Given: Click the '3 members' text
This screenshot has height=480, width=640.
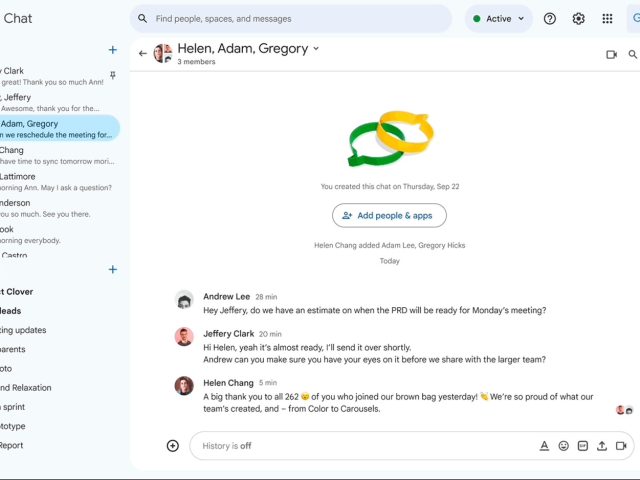Looking at the screenshot, I should coord(196,62).
